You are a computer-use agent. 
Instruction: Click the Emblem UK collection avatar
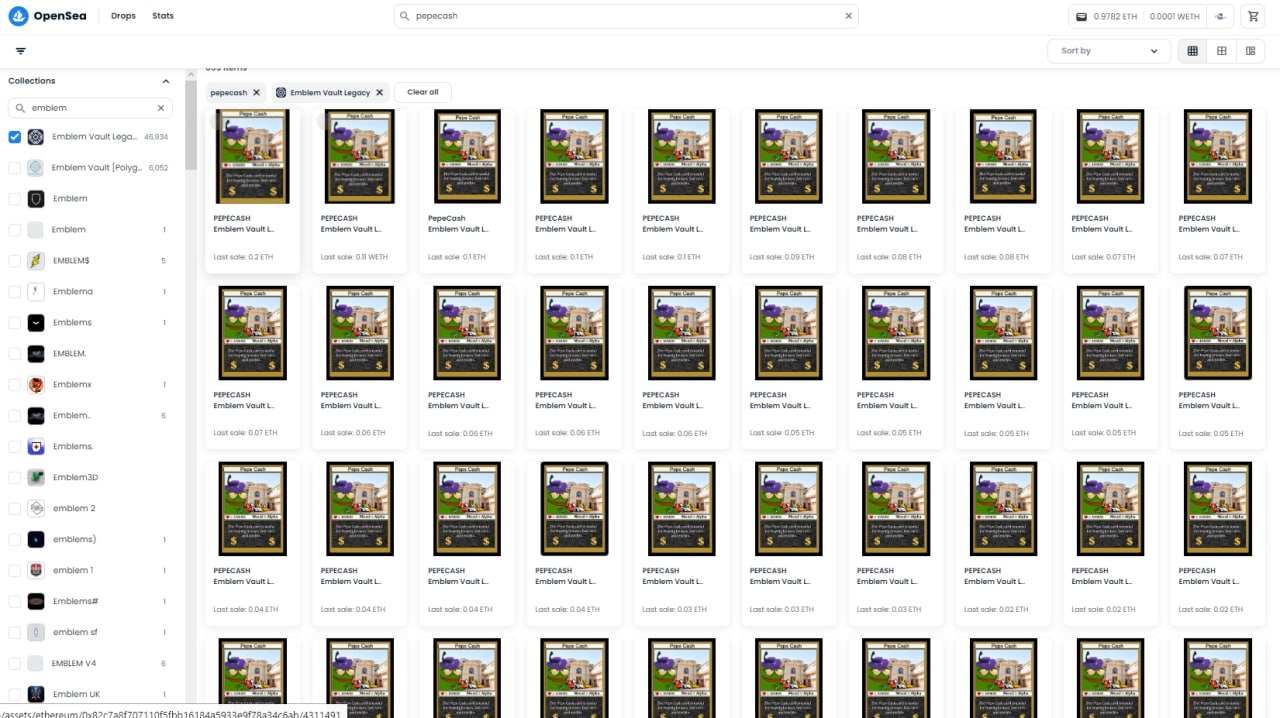click(x=35, y=694)
